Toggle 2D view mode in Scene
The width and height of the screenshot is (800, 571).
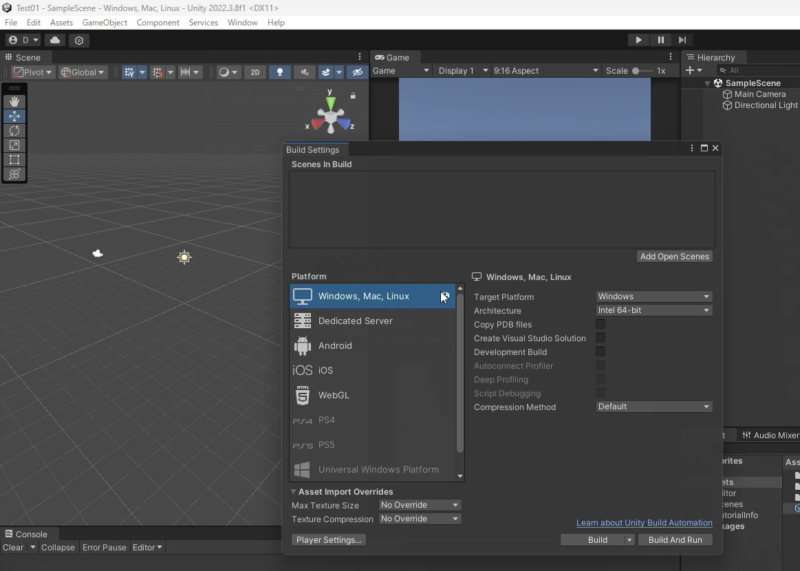pos(255,72)
